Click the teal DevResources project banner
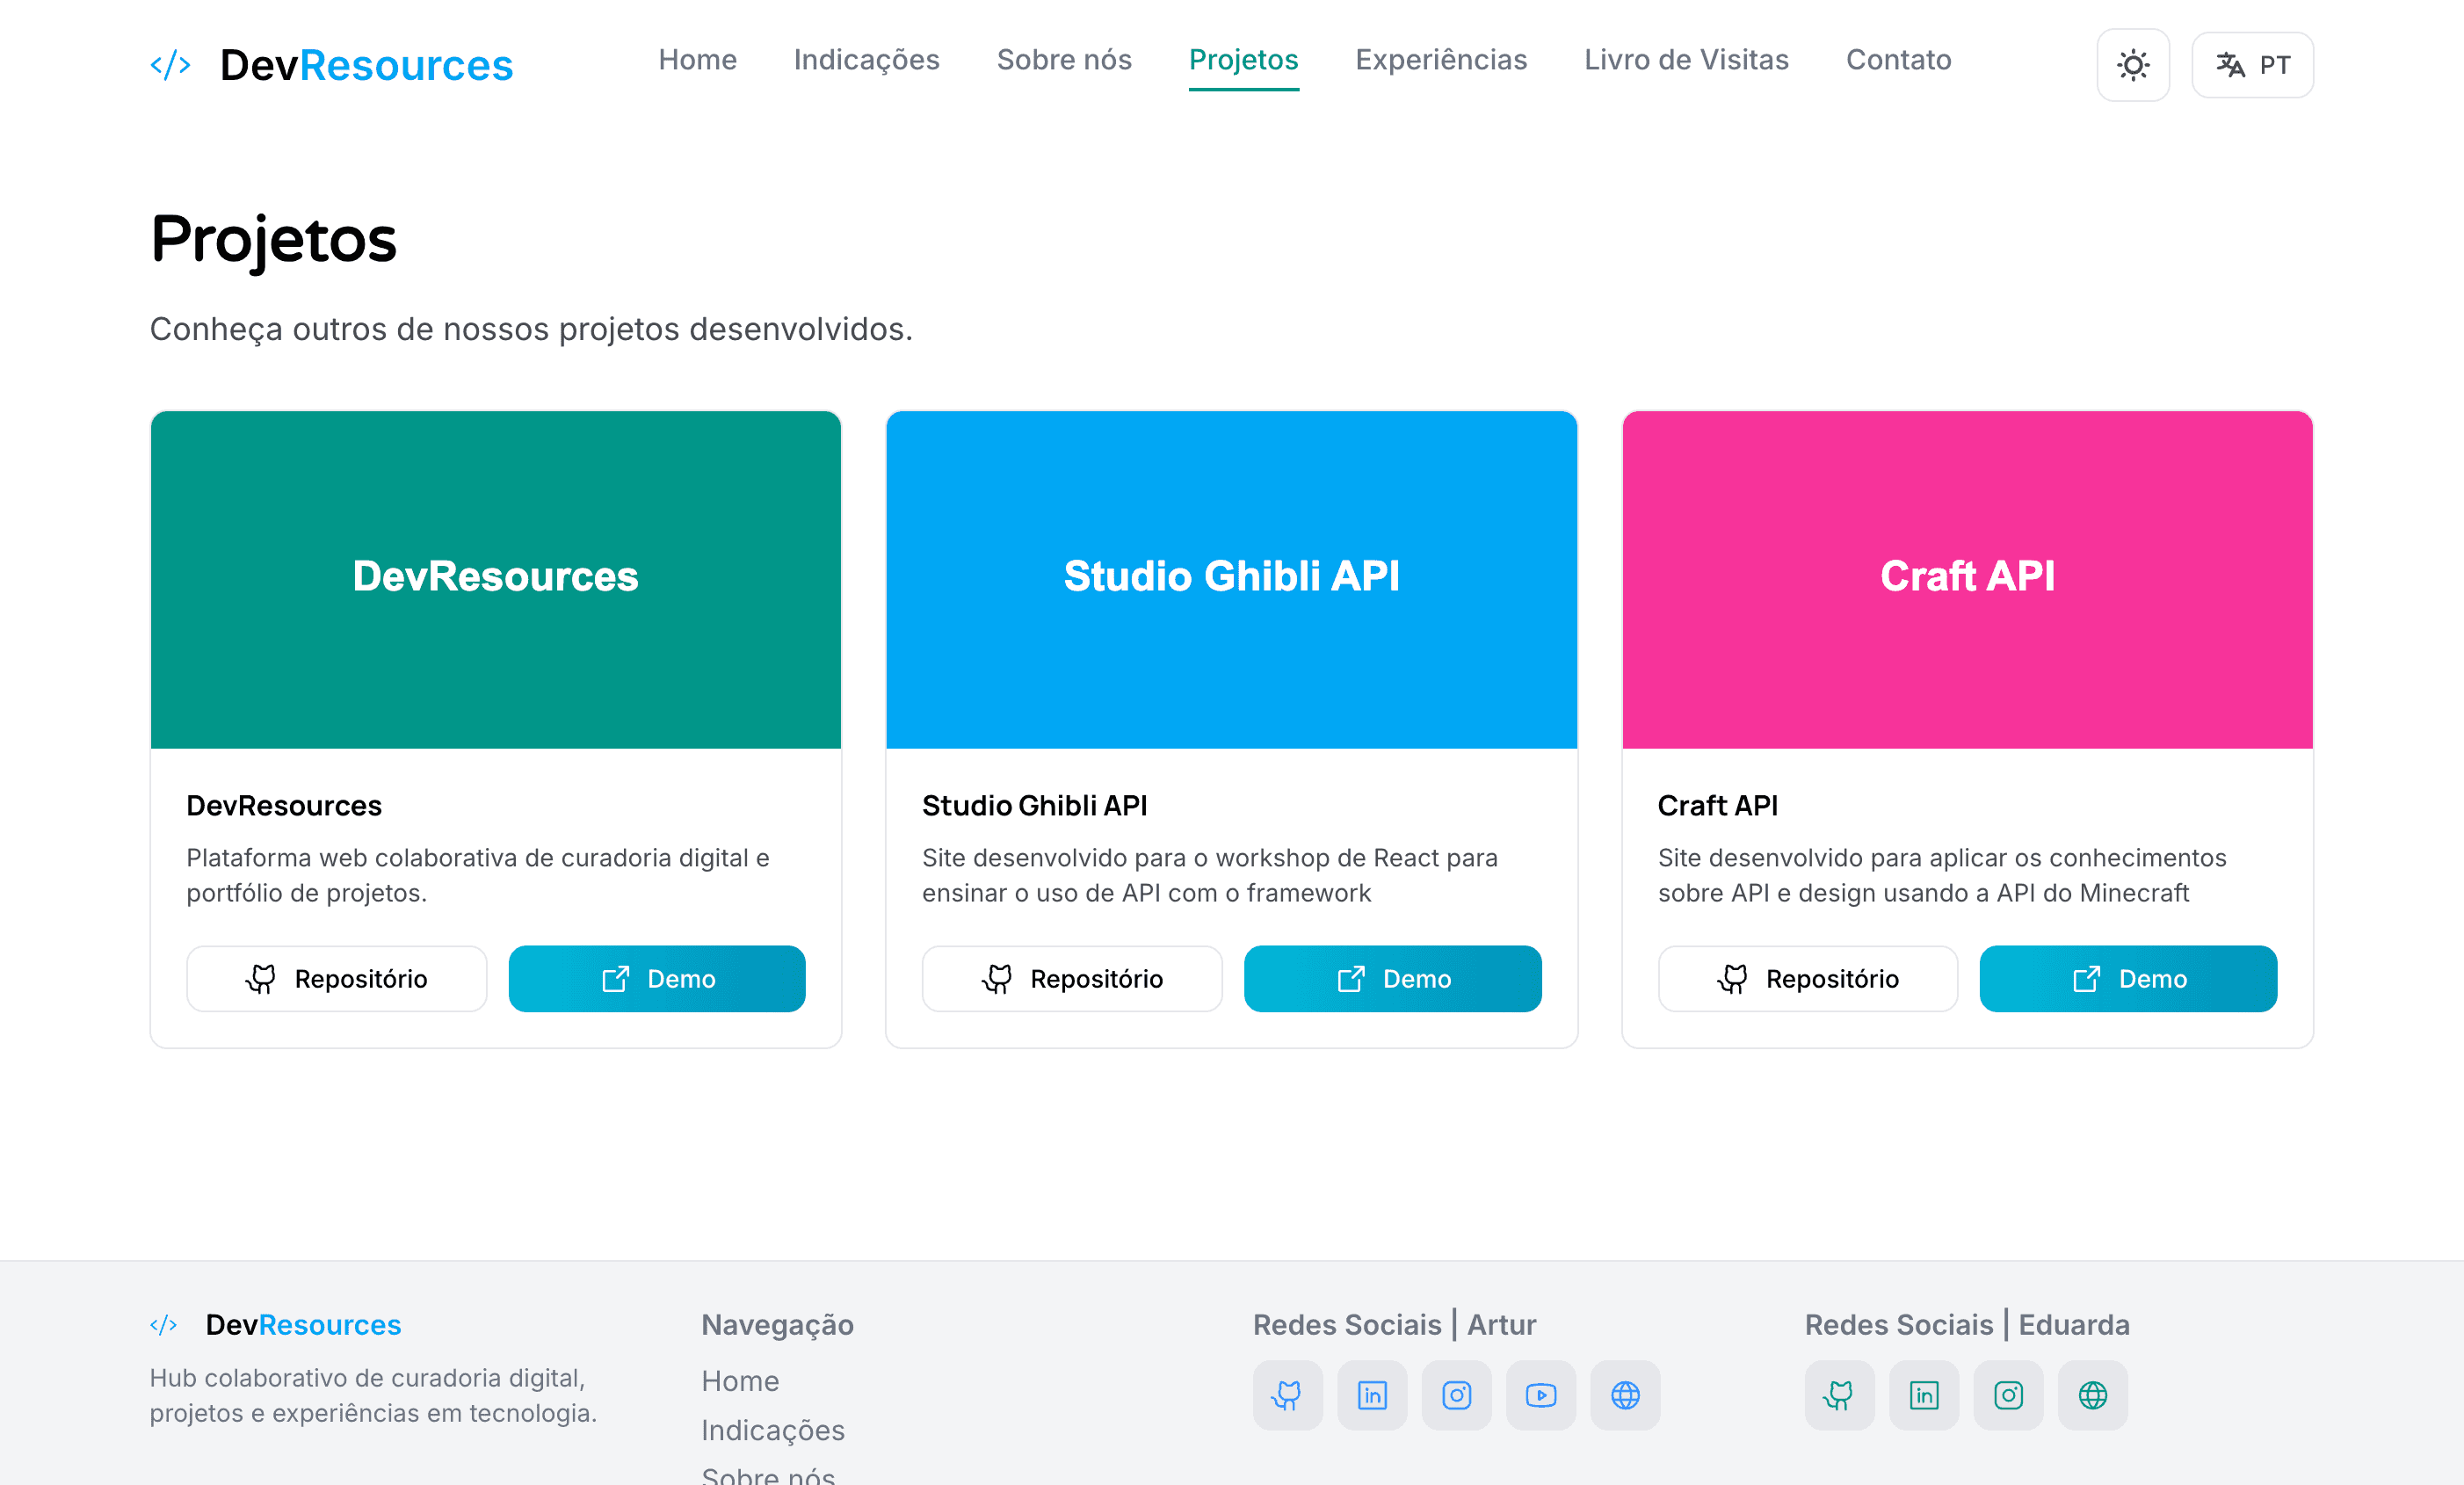This screenshot has width=2464, height=1485. (x=495, y=579)
